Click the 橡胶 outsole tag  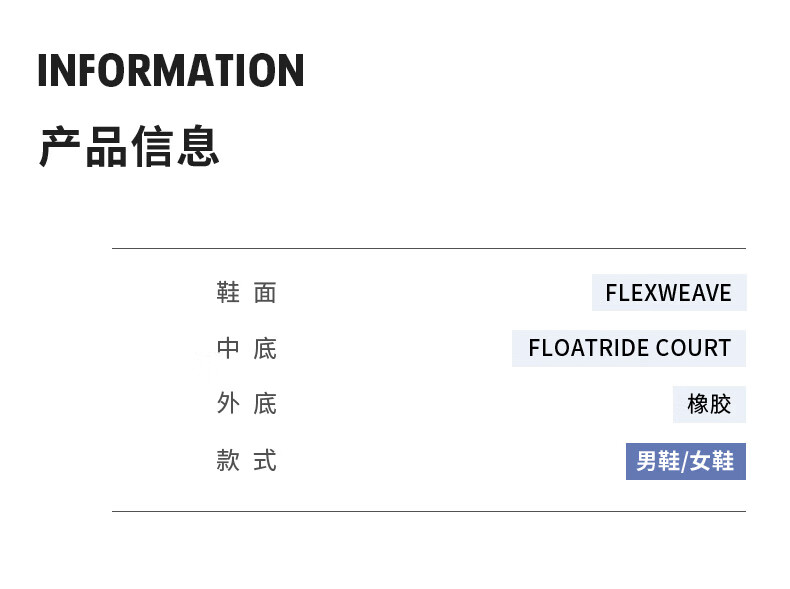[x=709, y=404]
